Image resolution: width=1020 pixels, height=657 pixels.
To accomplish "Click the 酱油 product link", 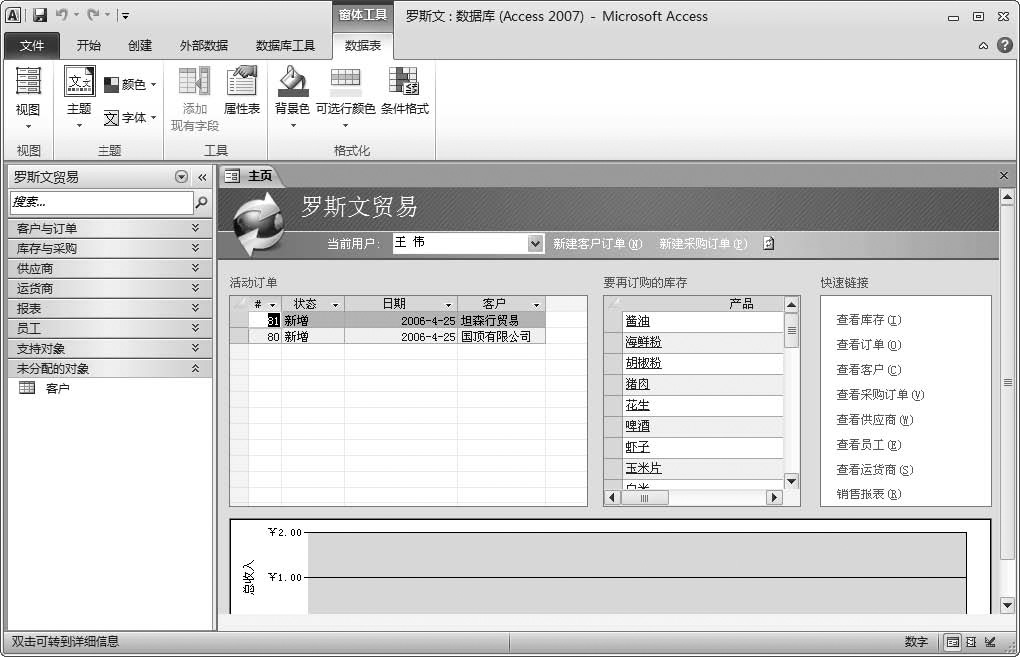I will tap(638, 321).
